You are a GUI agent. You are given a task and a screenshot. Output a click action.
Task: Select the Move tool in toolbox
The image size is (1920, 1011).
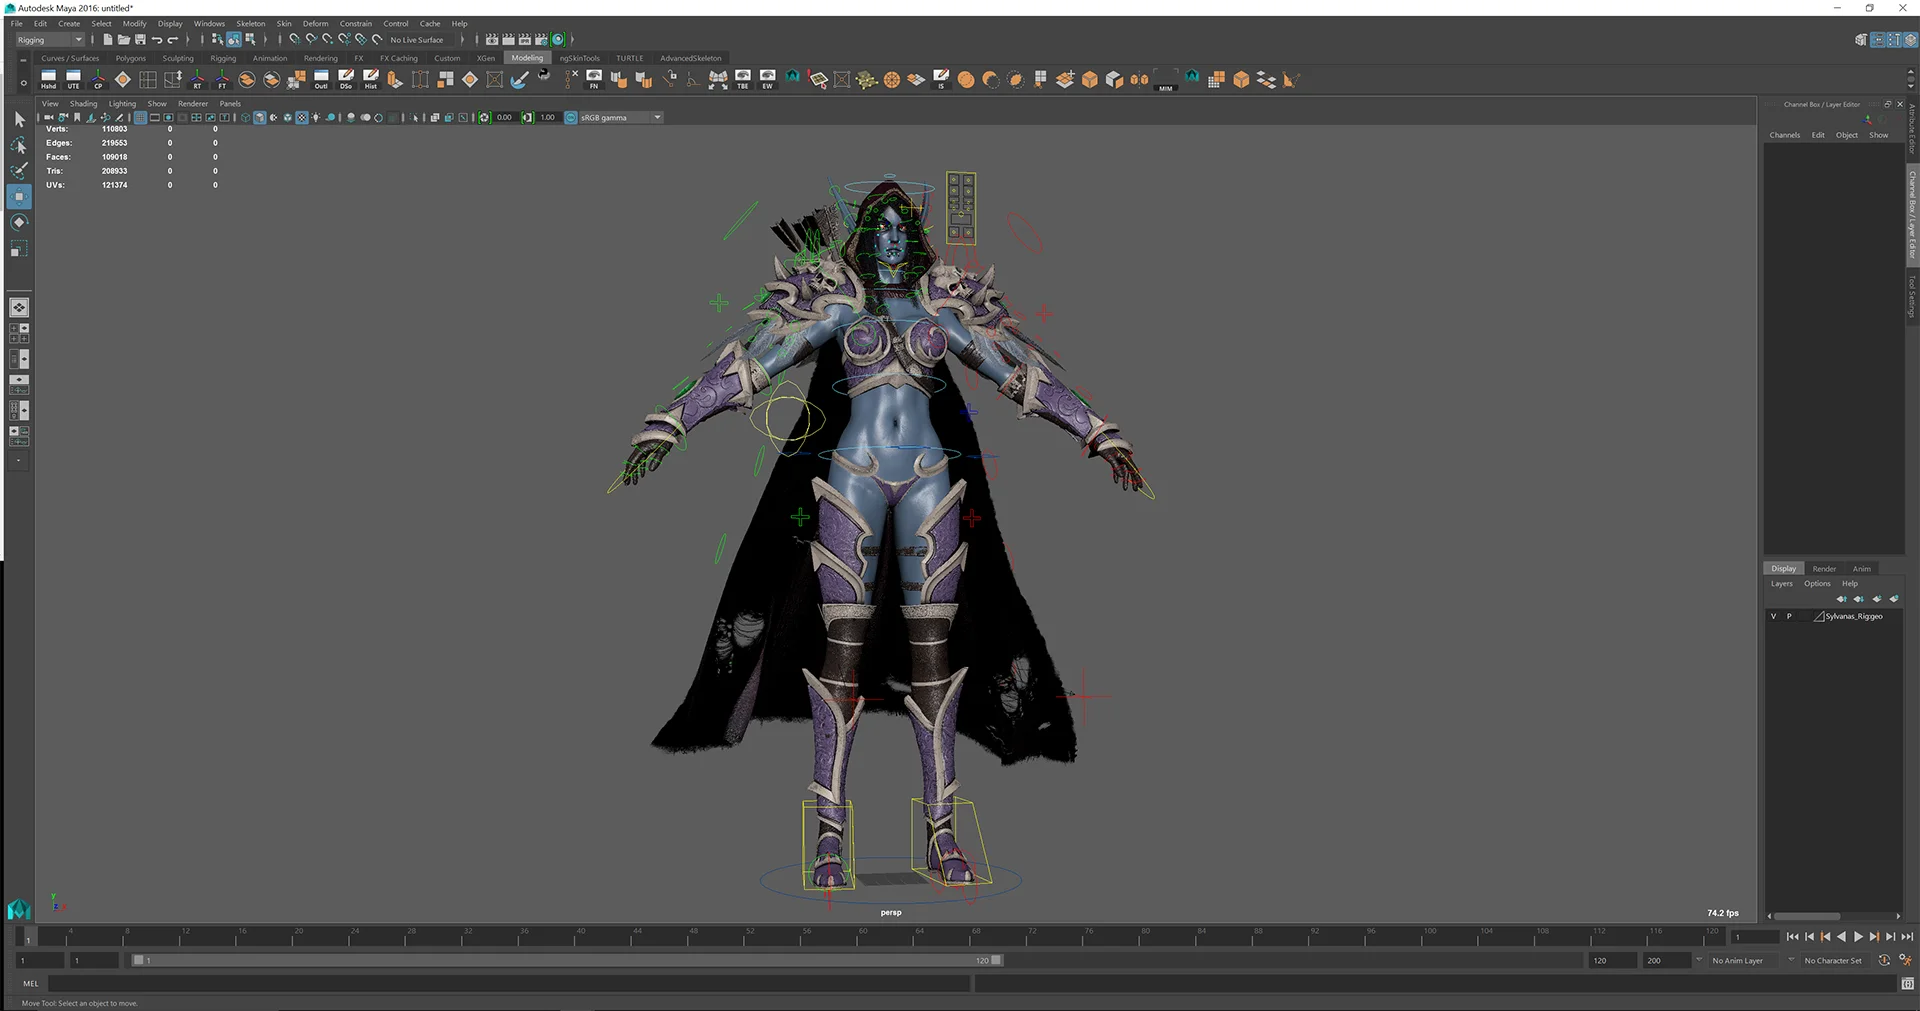pos(19,196)
